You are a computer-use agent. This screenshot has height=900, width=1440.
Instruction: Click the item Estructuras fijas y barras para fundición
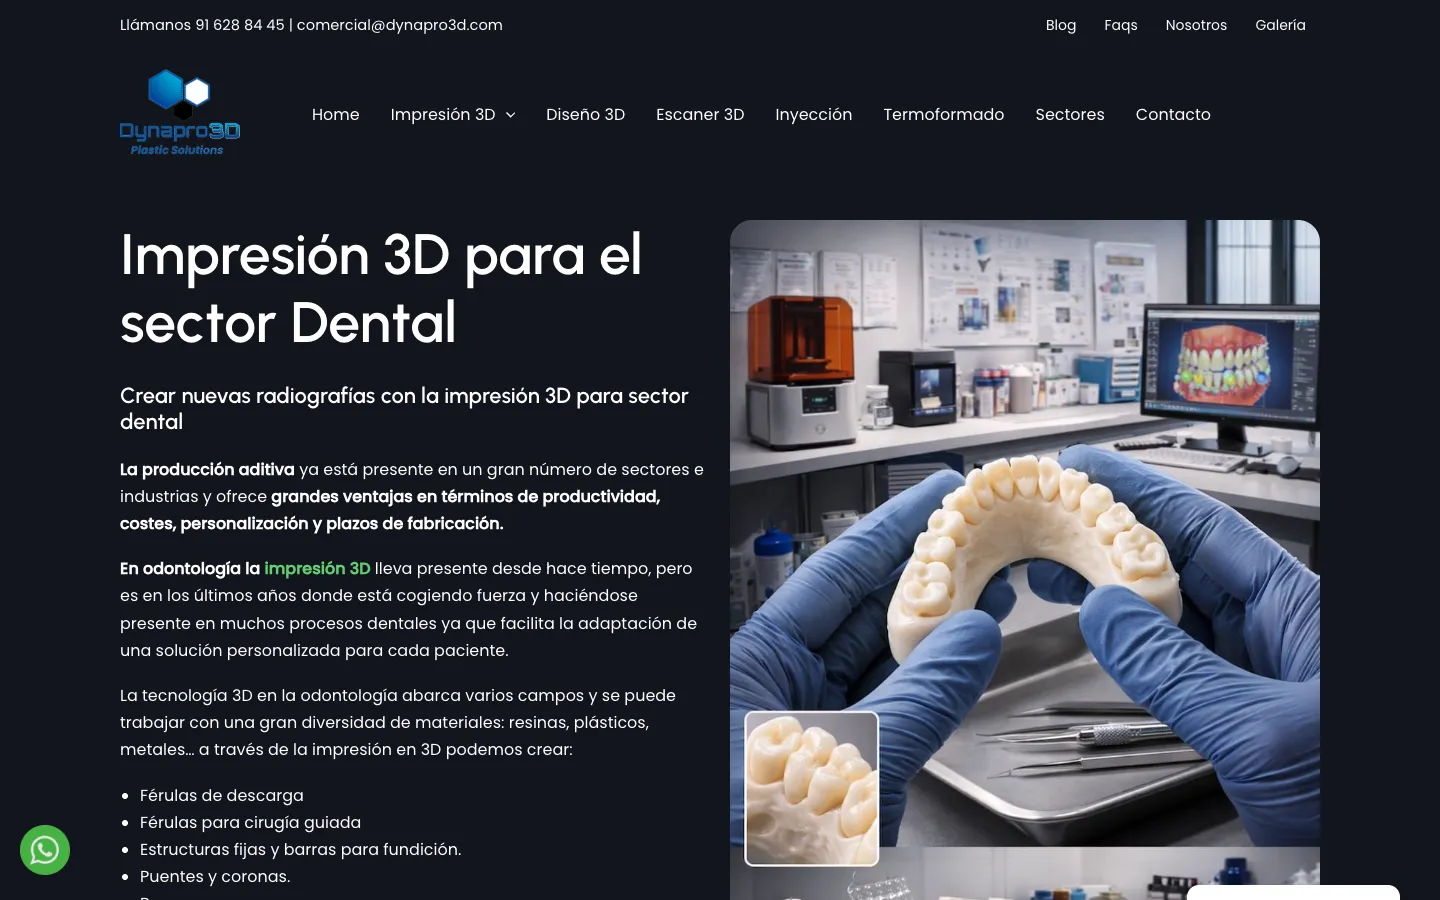300,849
